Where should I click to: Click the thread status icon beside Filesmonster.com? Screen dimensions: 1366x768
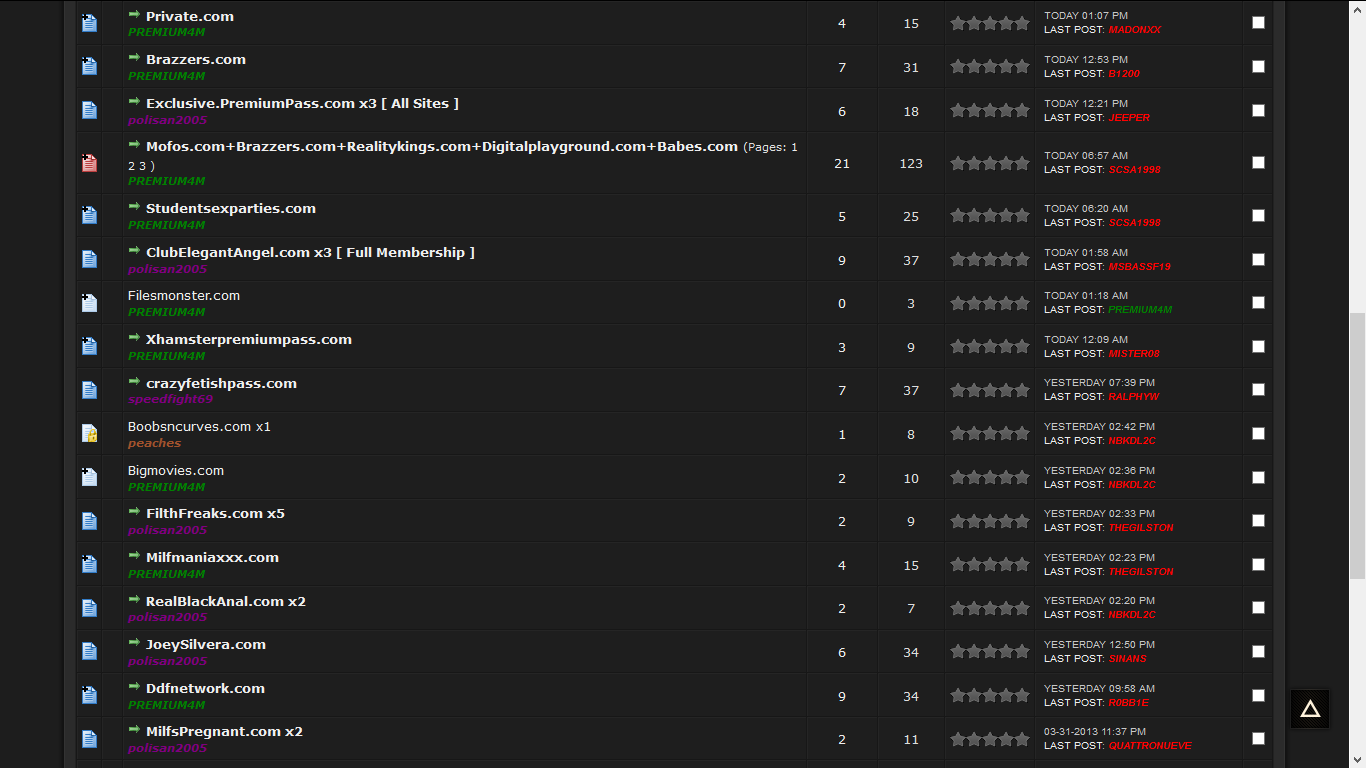coord(89,303)
